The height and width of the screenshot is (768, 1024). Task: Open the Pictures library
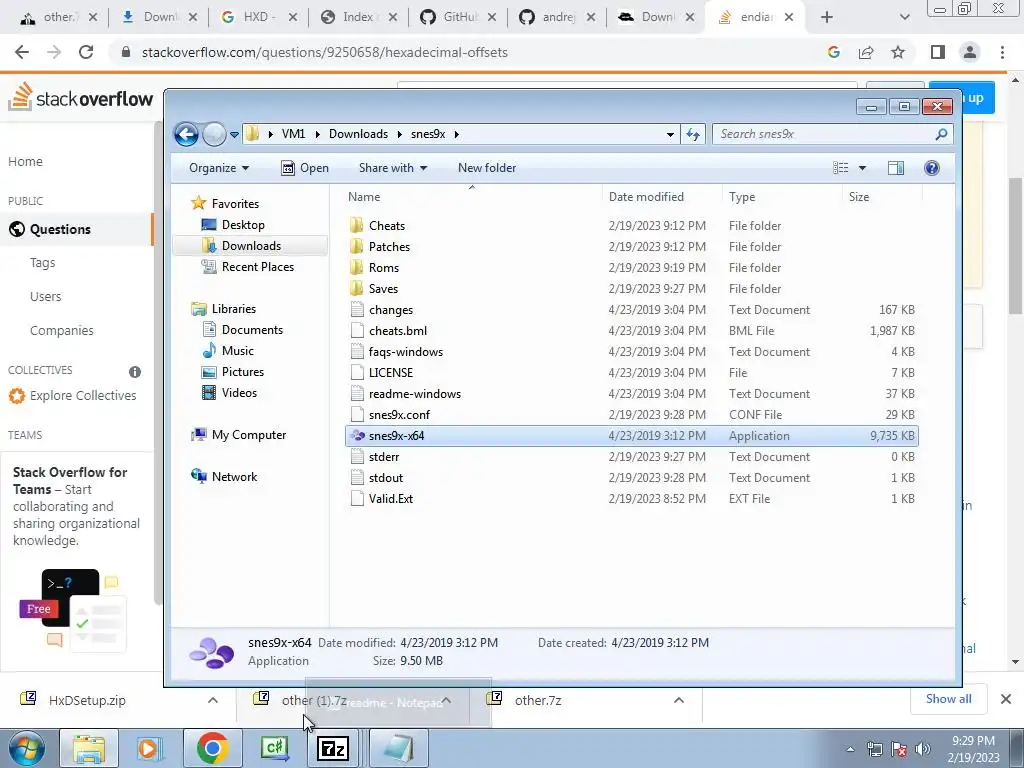242,372
